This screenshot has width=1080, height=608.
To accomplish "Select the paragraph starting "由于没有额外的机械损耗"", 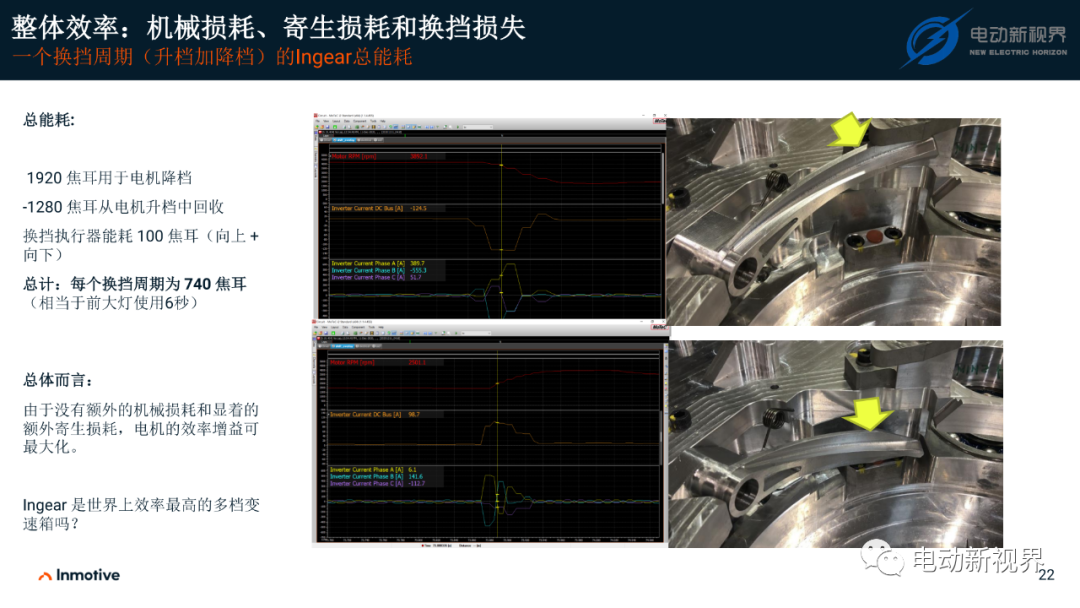I will (x=141, y=428).
